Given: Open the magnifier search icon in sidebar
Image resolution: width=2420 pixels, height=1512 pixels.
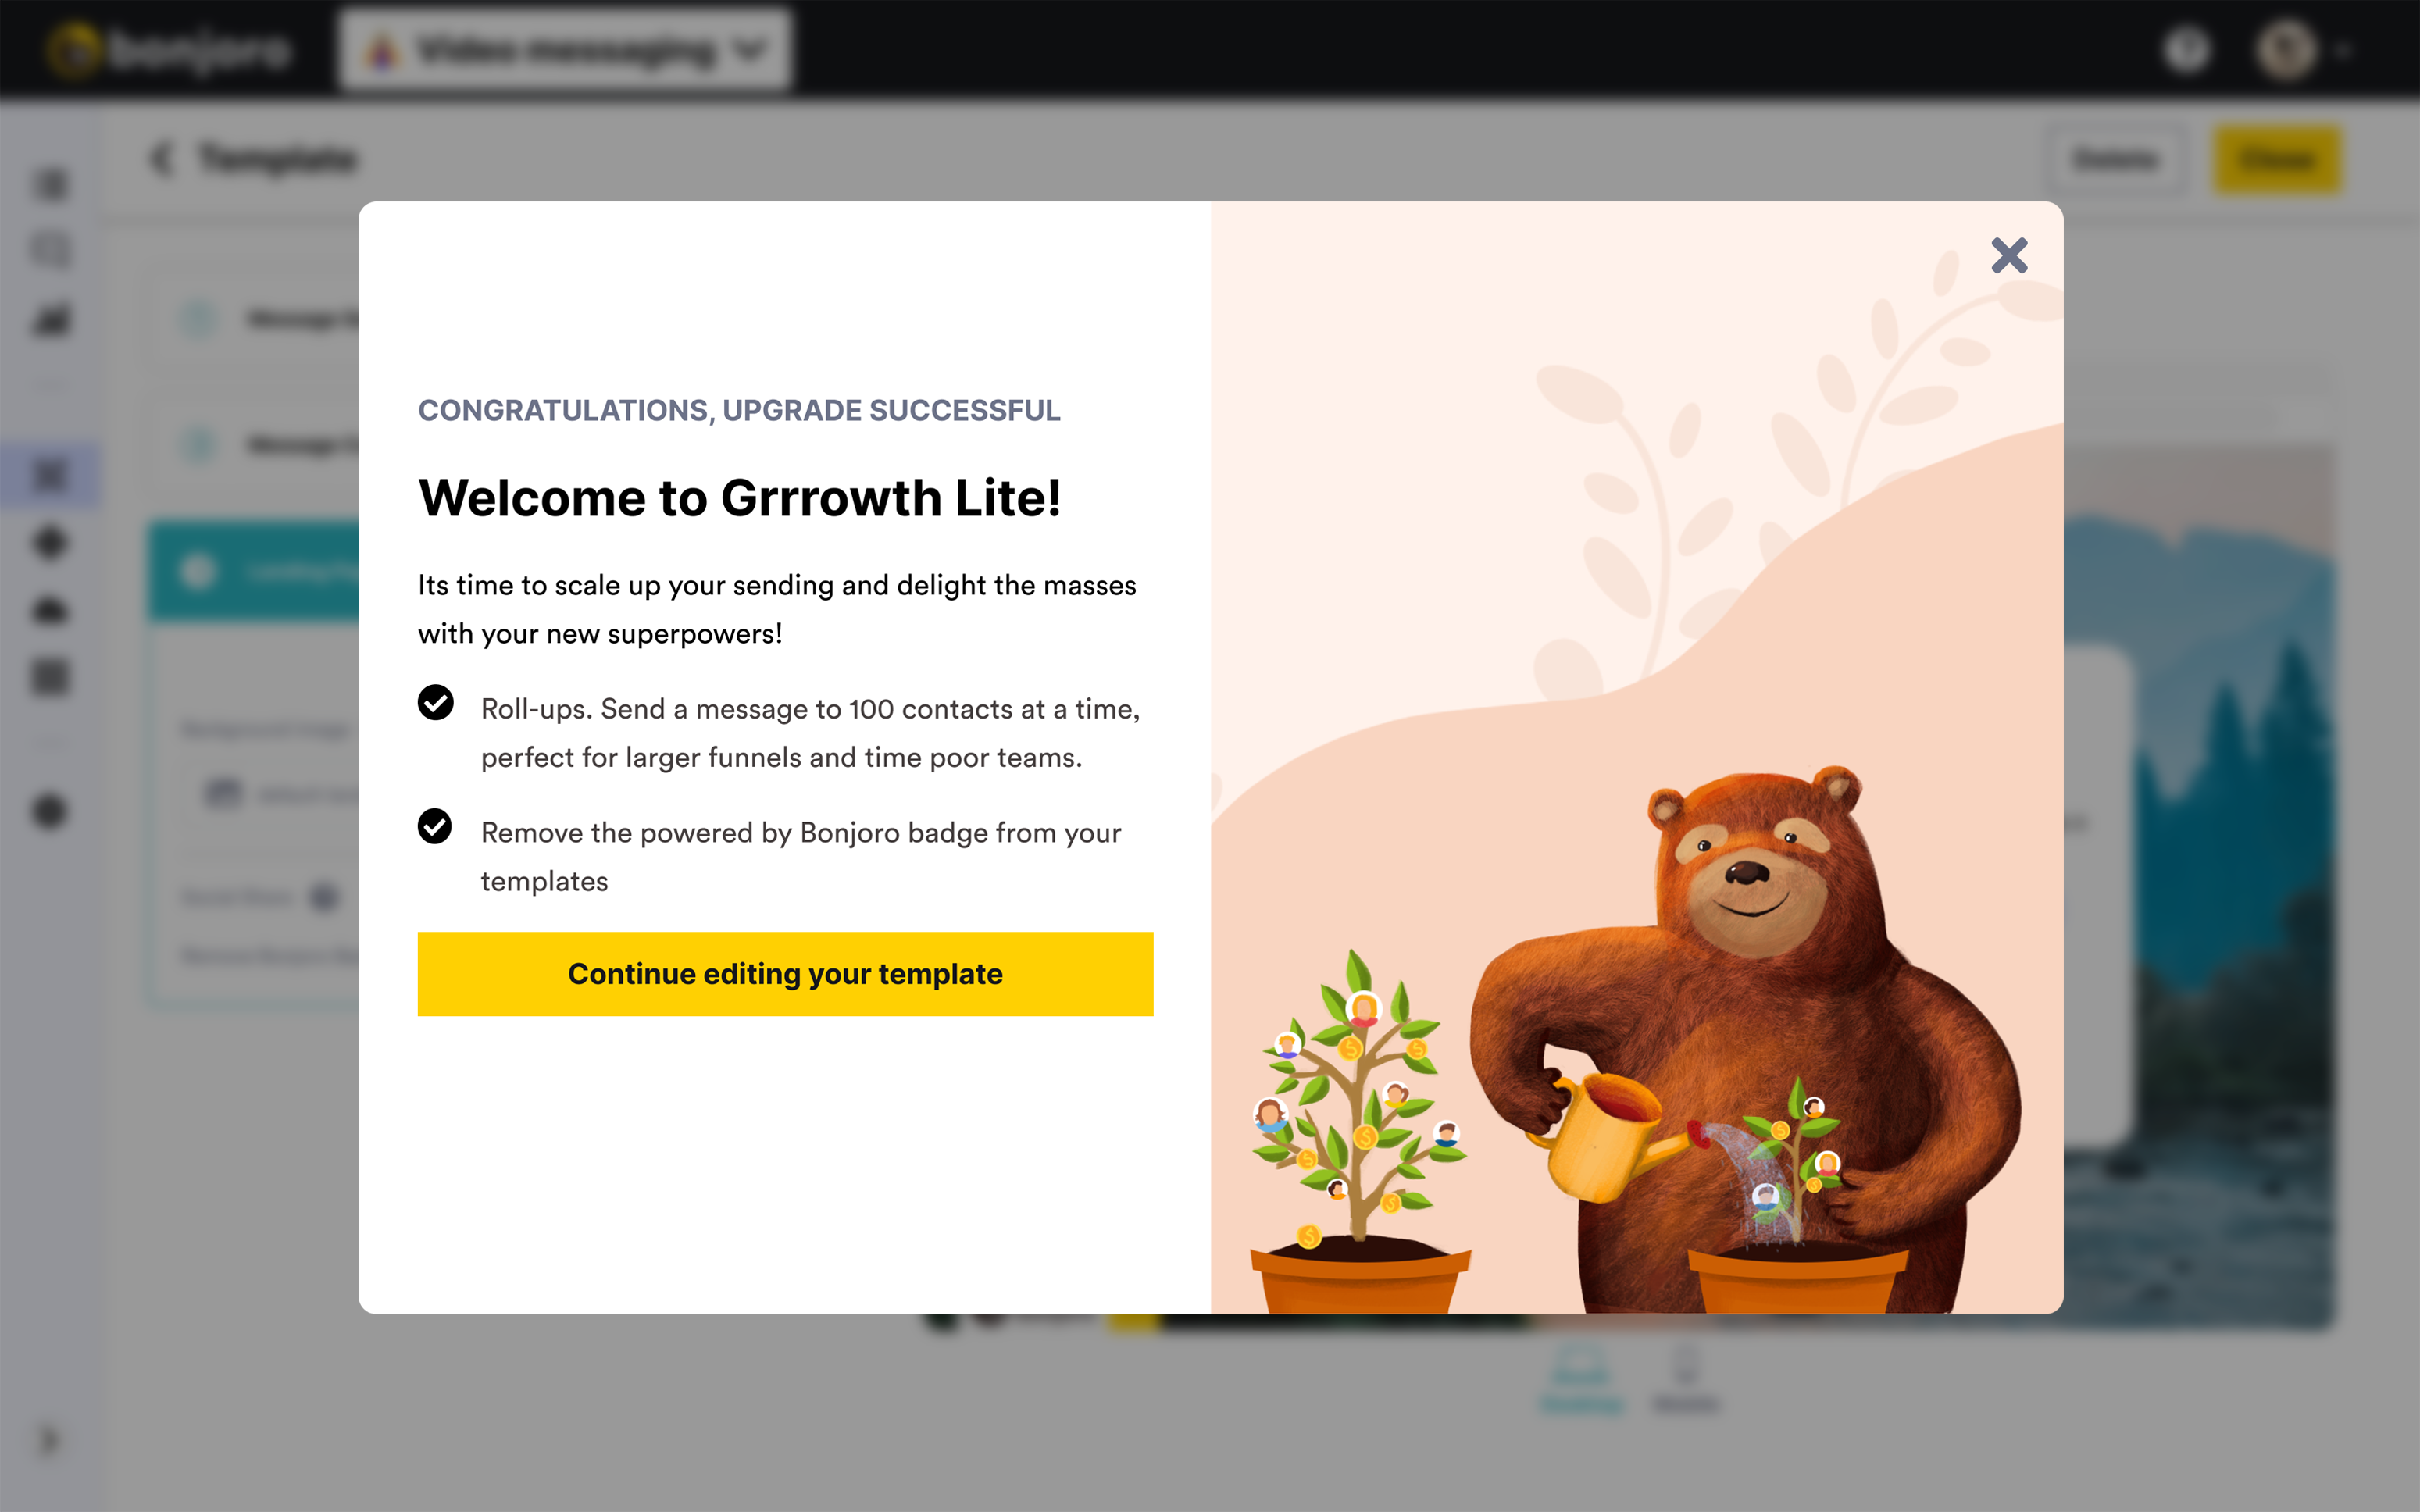Looking at the screenshot, I should (x=51, y=250).
